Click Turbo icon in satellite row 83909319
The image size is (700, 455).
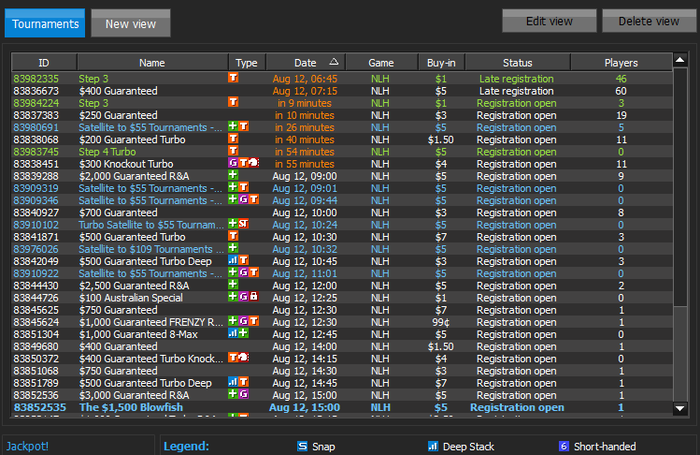tap(243, 187)
